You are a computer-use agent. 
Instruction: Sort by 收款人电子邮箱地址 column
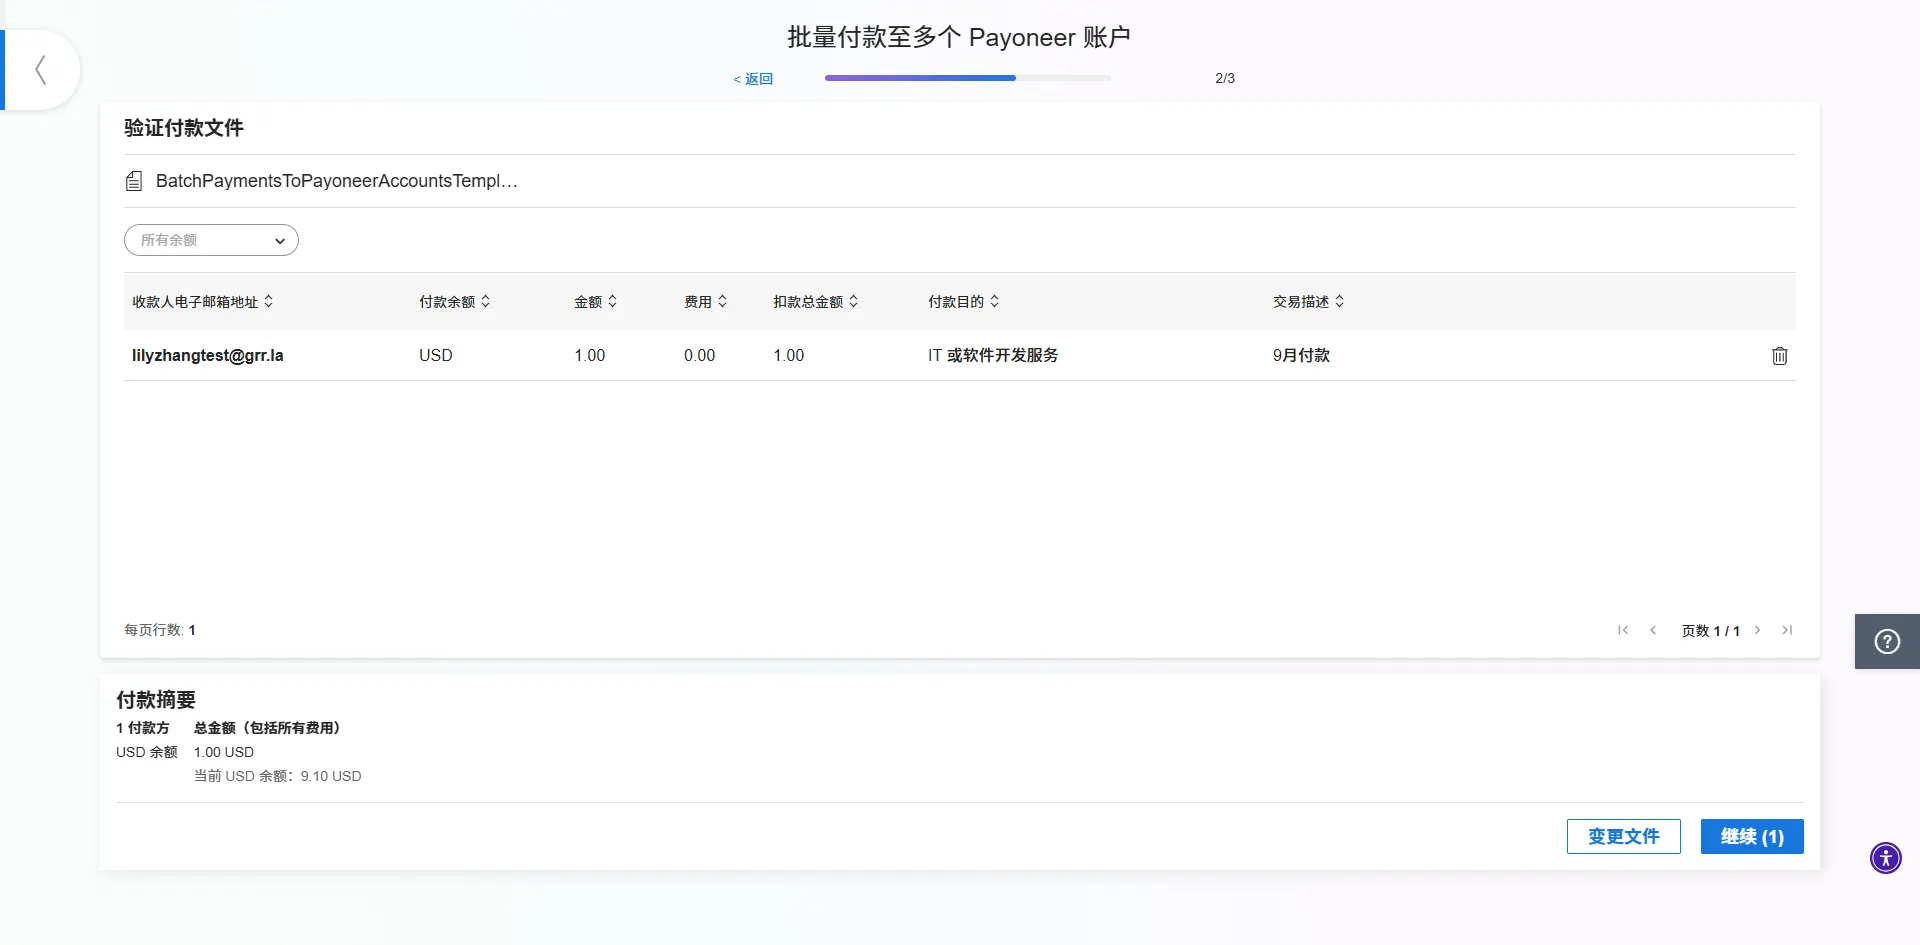click(x=203, y=302)
